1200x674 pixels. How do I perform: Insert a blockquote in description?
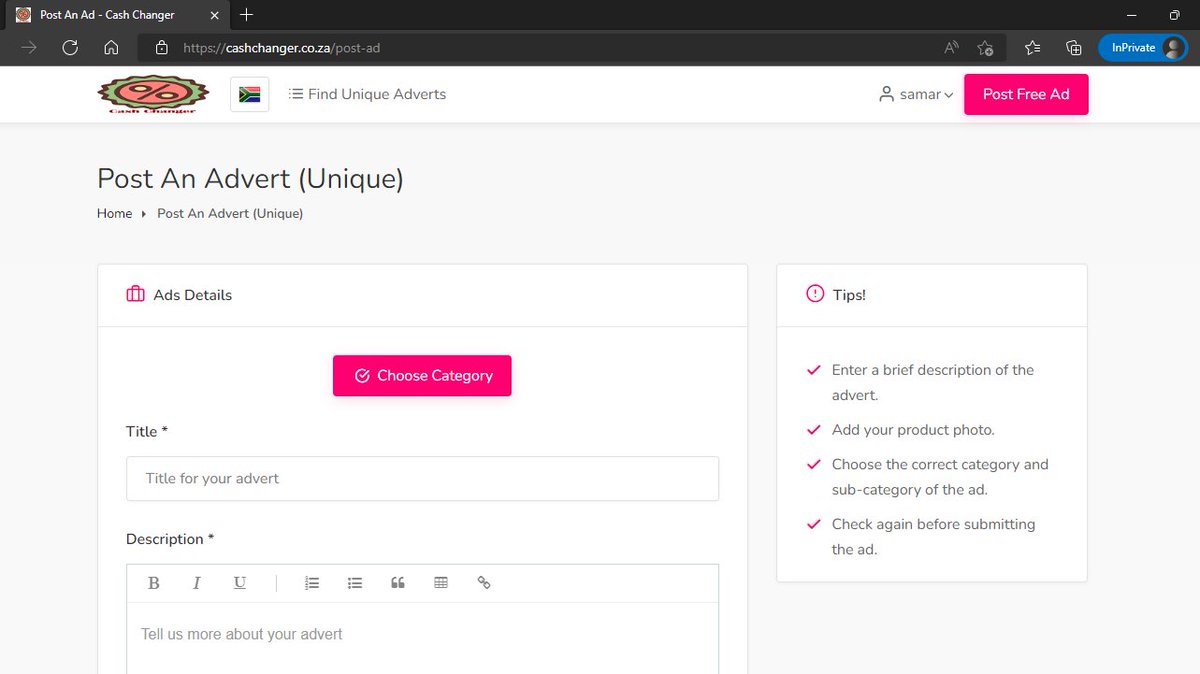coord(398,583)
